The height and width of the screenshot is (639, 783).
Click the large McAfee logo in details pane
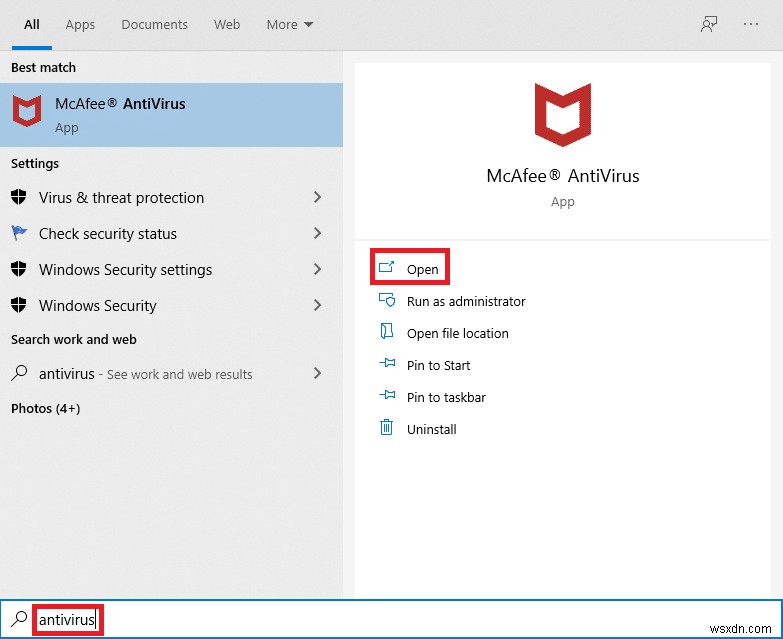pos(563,115)
